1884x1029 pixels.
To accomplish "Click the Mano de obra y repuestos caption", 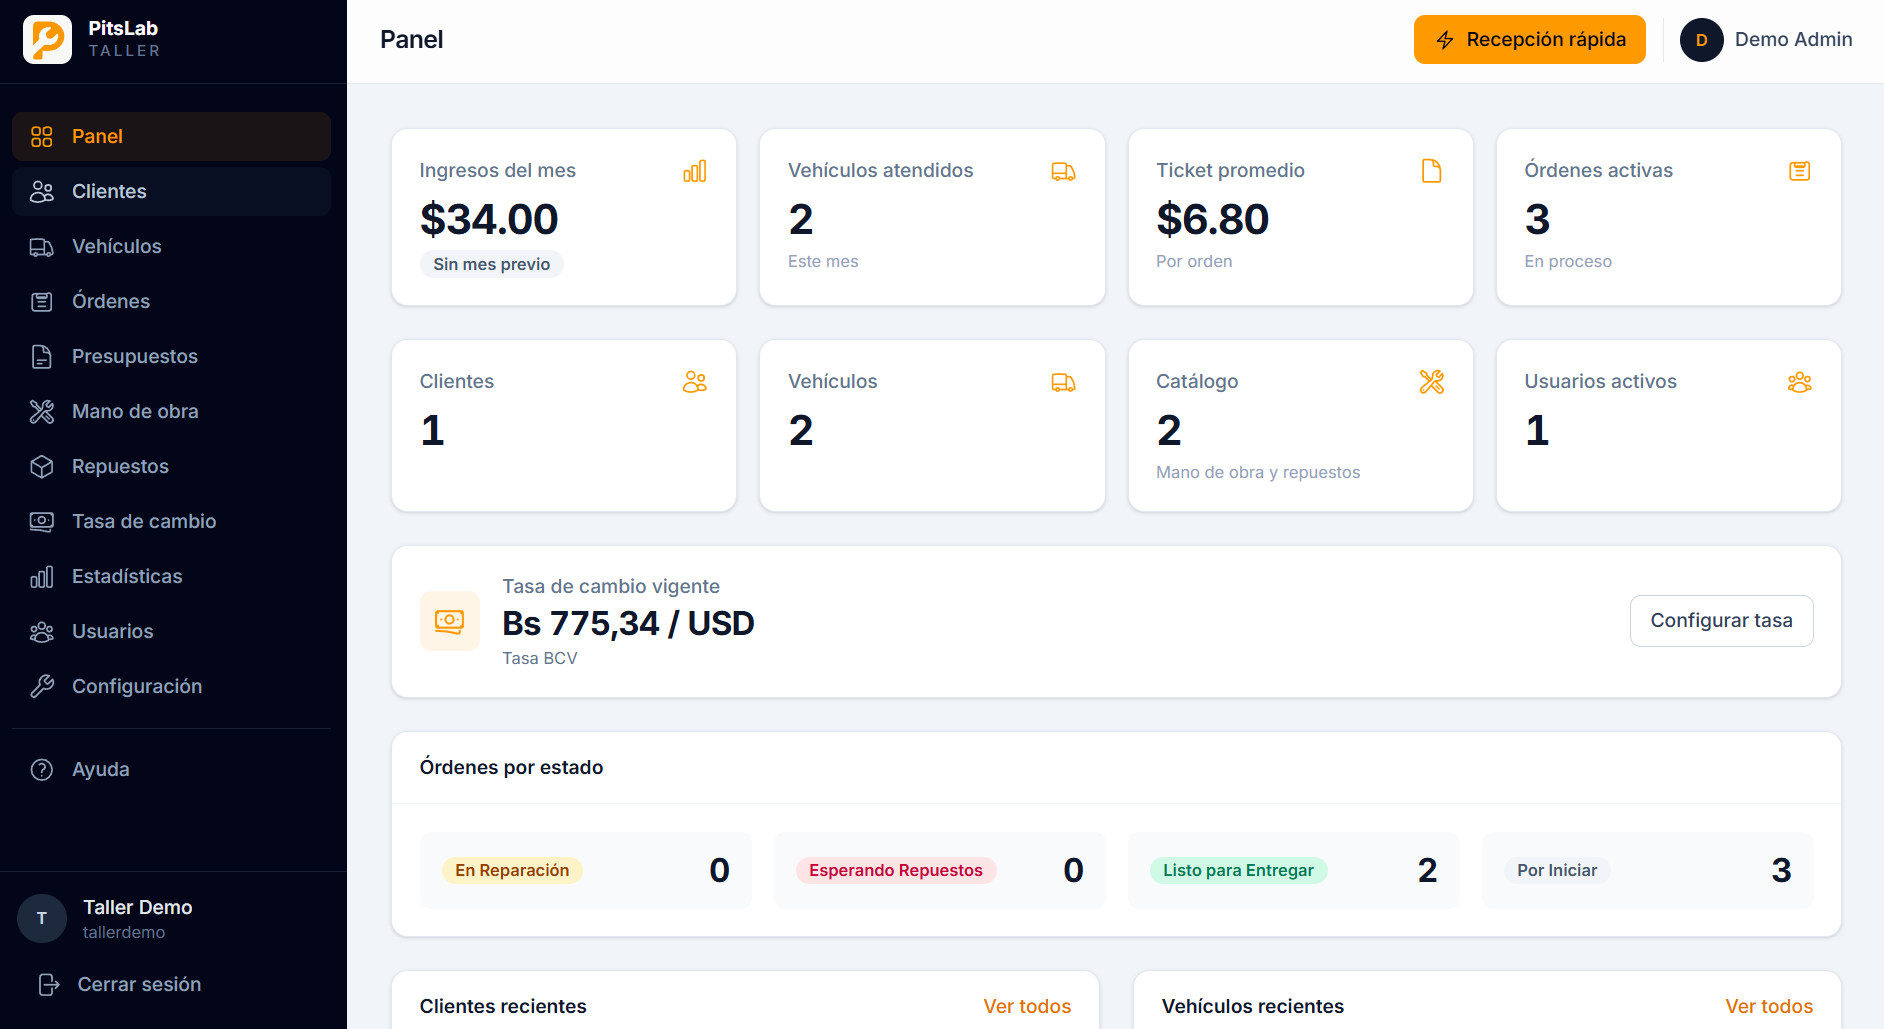I will coord(1258,472).
